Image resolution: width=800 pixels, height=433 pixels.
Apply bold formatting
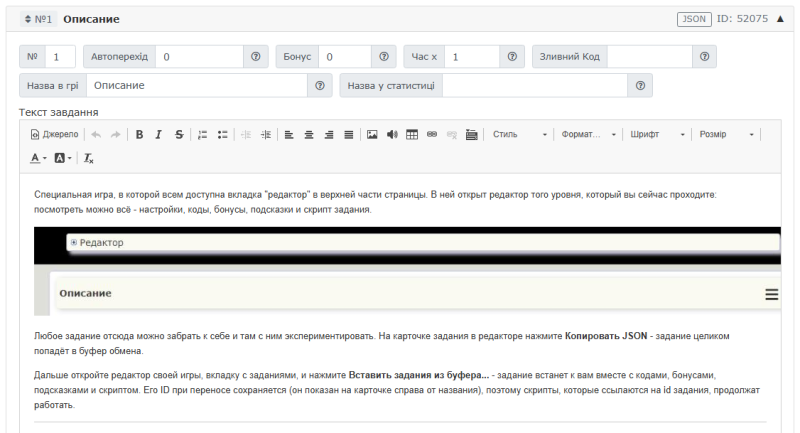click(139, 135)
